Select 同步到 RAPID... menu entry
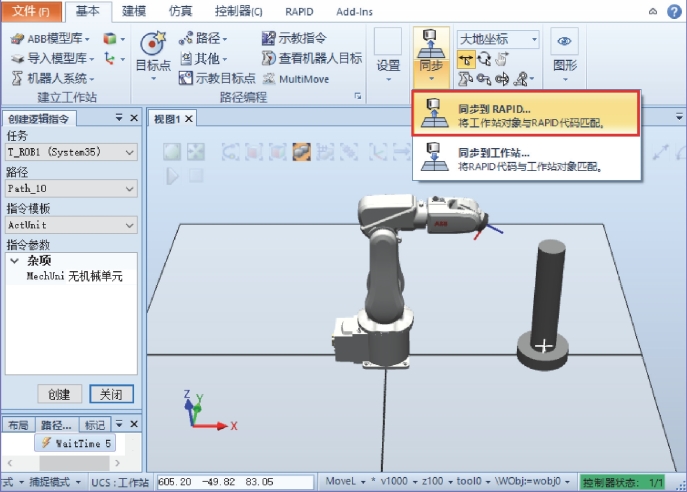The width and height of the screenshot is (687, 492). tap(526, 113)
